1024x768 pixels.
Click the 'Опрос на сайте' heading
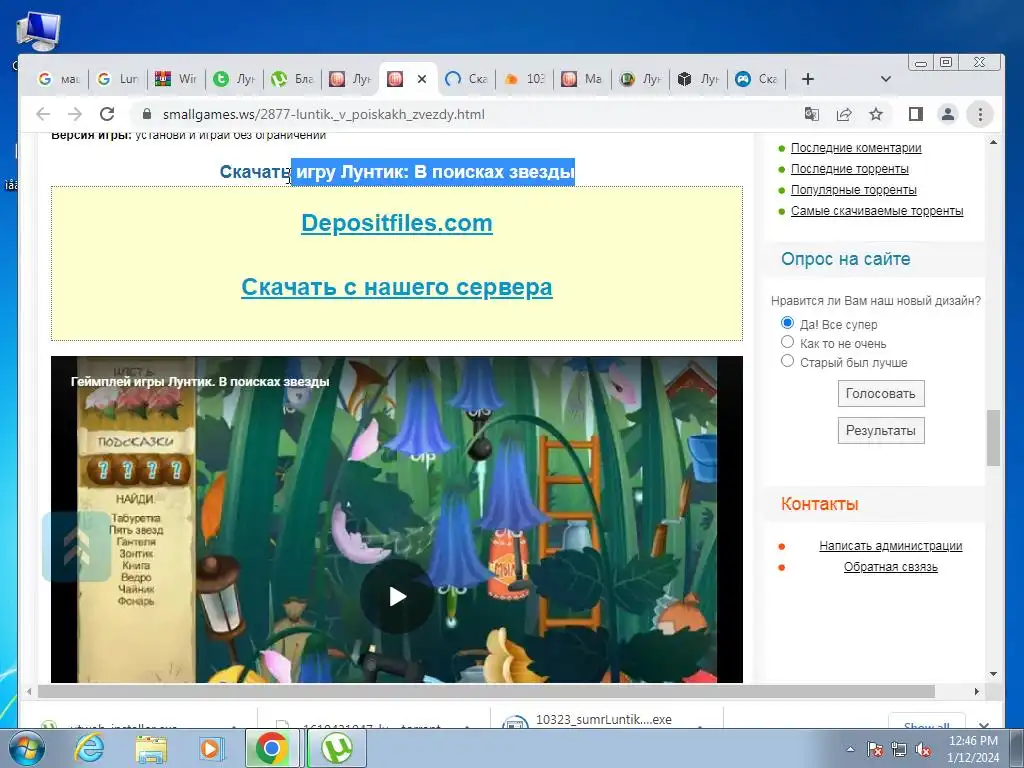(x=845, y=259)
